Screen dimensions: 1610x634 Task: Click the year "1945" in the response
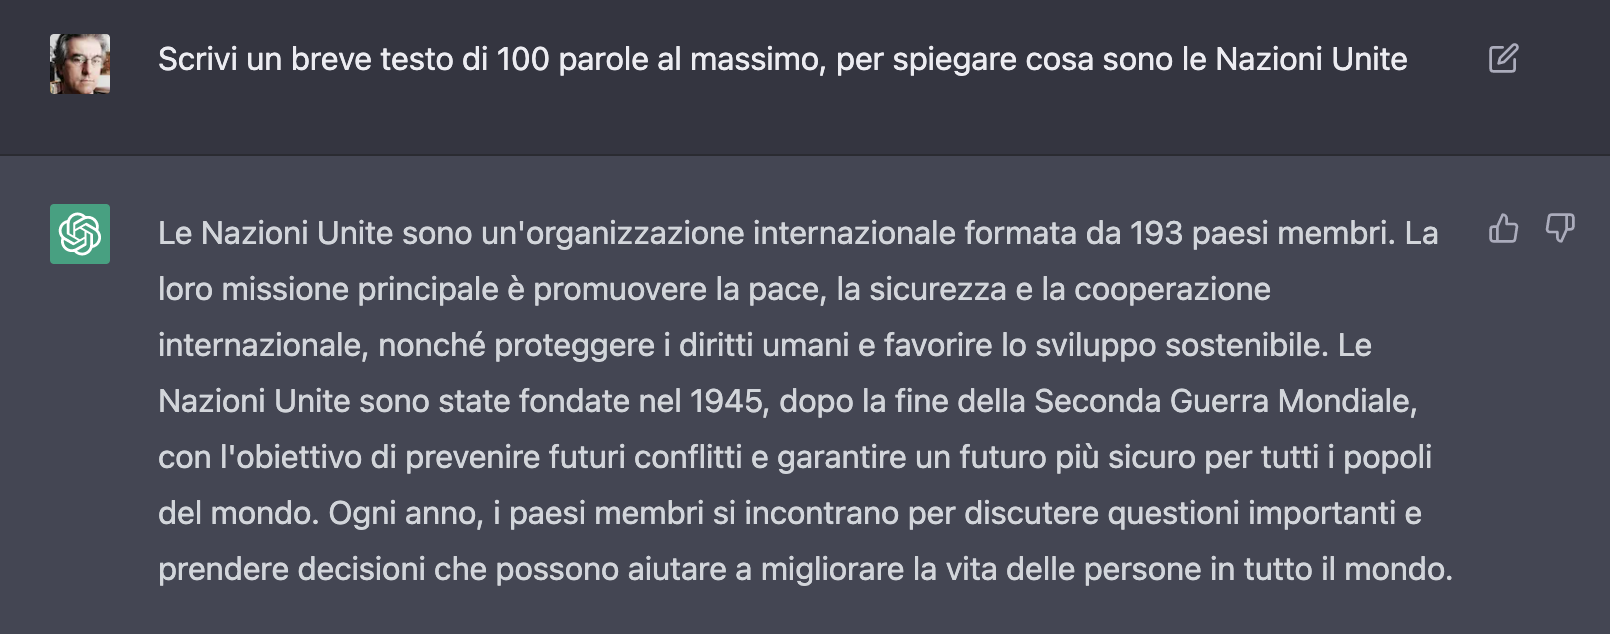[x=727, y=402]
